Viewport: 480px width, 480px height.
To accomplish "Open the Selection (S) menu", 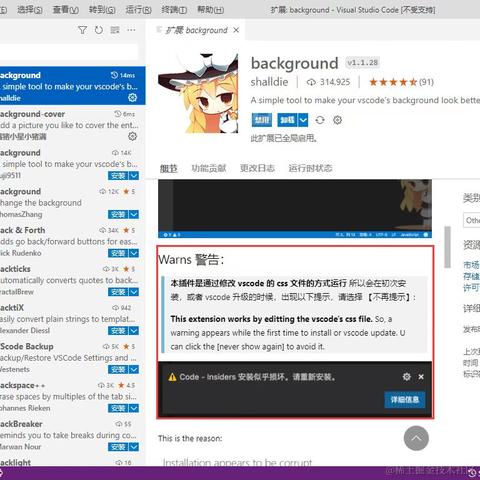I will pos(30,10).
